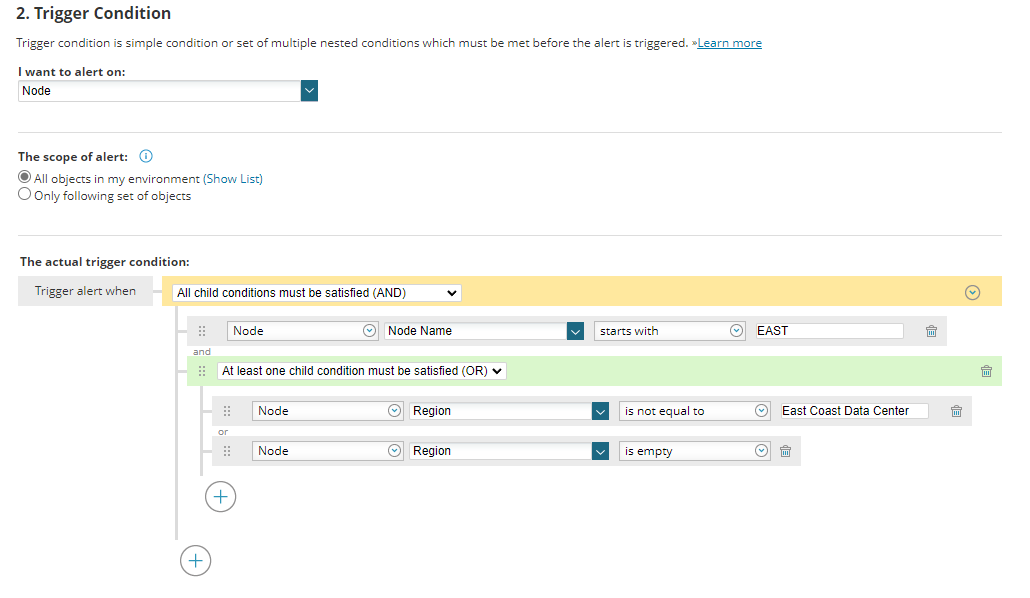The image size is (1030, 598).
Task: Open the Learn more link
Action: (729, 43)
